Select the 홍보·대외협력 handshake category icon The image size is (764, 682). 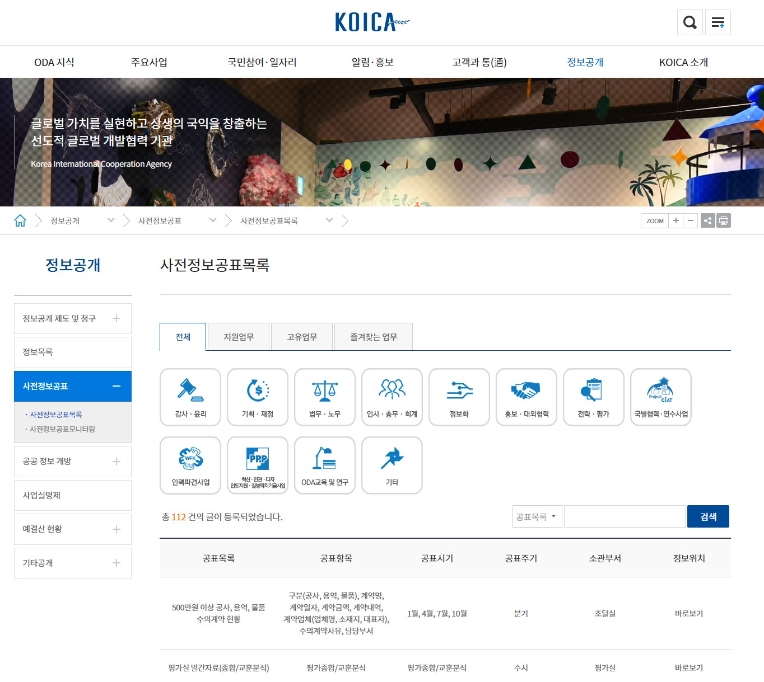[525, 397]
